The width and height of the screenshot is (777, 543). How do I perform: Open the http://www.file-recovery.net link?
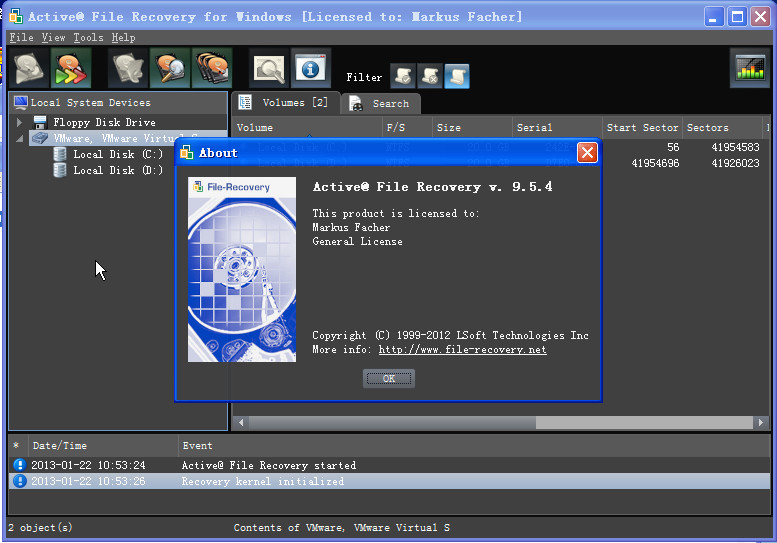pyautogui.click(x=462, y=349)
